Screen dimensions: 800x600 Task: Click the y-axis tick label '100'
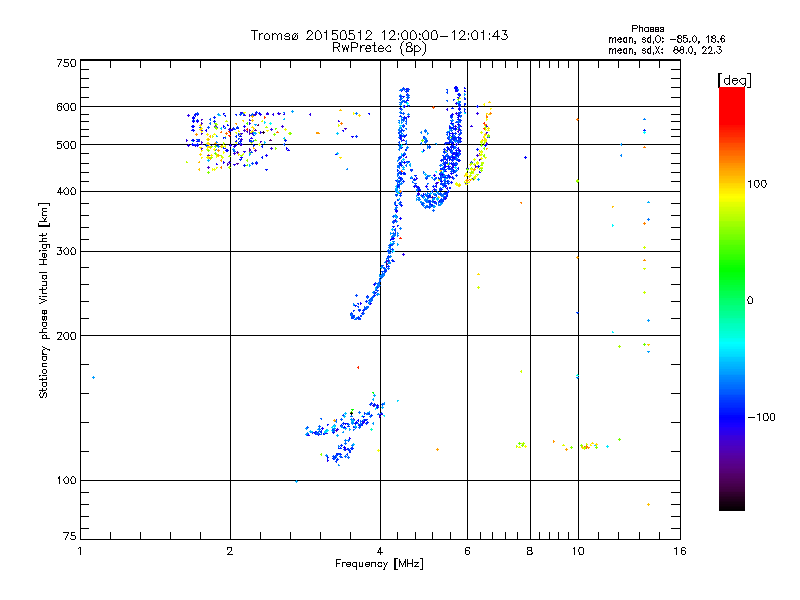click(x=67, y=480)
